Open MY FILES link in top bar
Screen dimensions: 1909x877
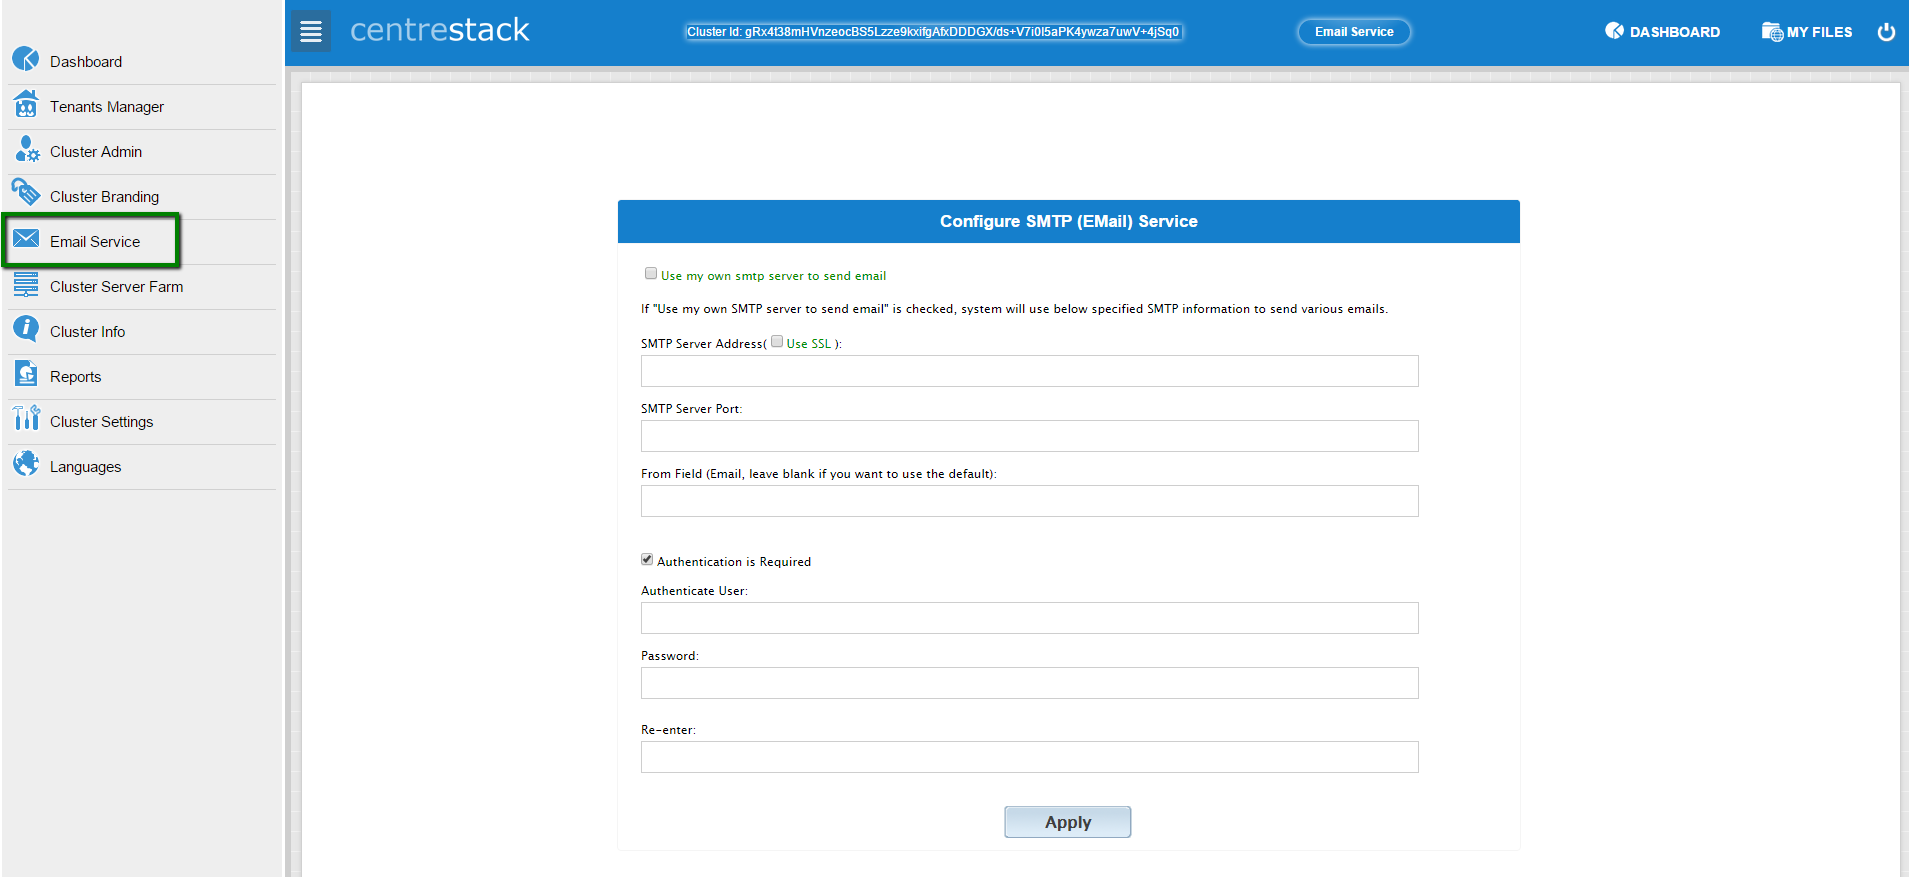tap(1819, 32)
